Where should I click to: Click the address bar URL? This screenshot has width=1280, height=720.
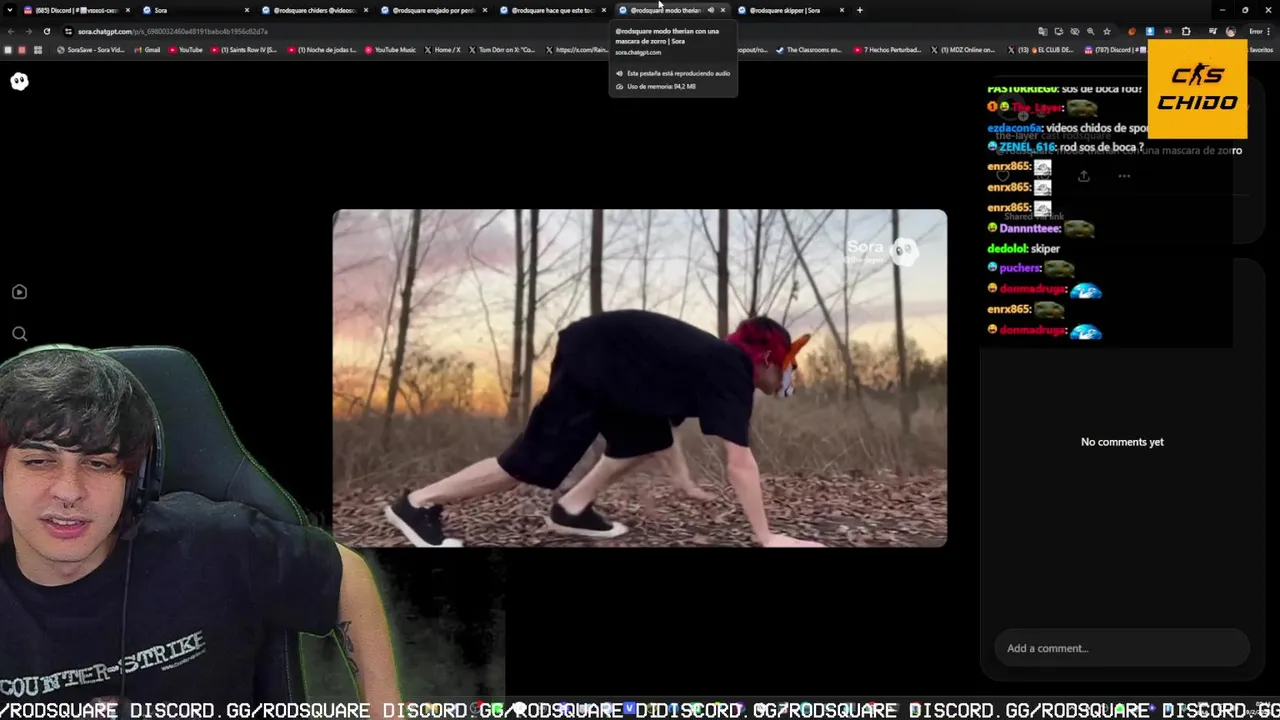(x=172, y=31)
